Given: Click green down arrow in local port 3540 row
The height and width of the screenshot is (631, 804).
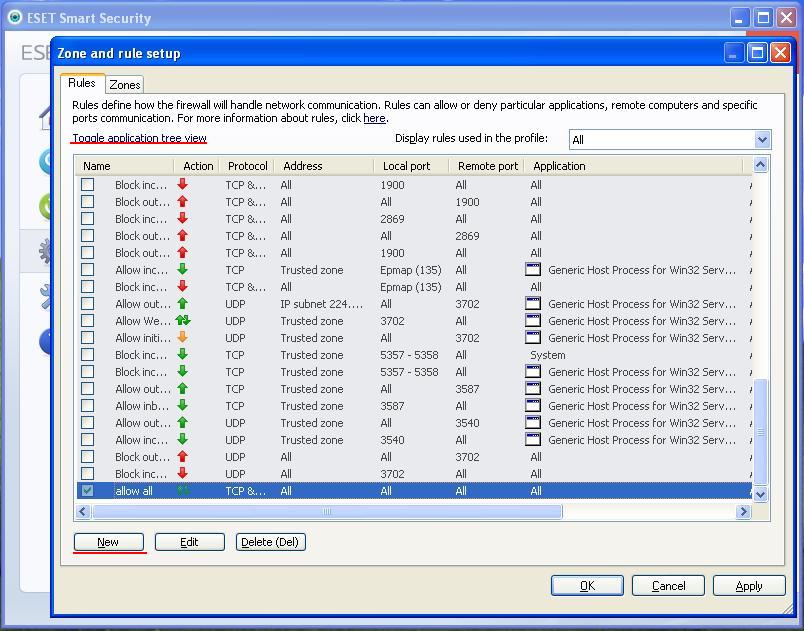Looking at the screenshot, I should tap(182, 439).
